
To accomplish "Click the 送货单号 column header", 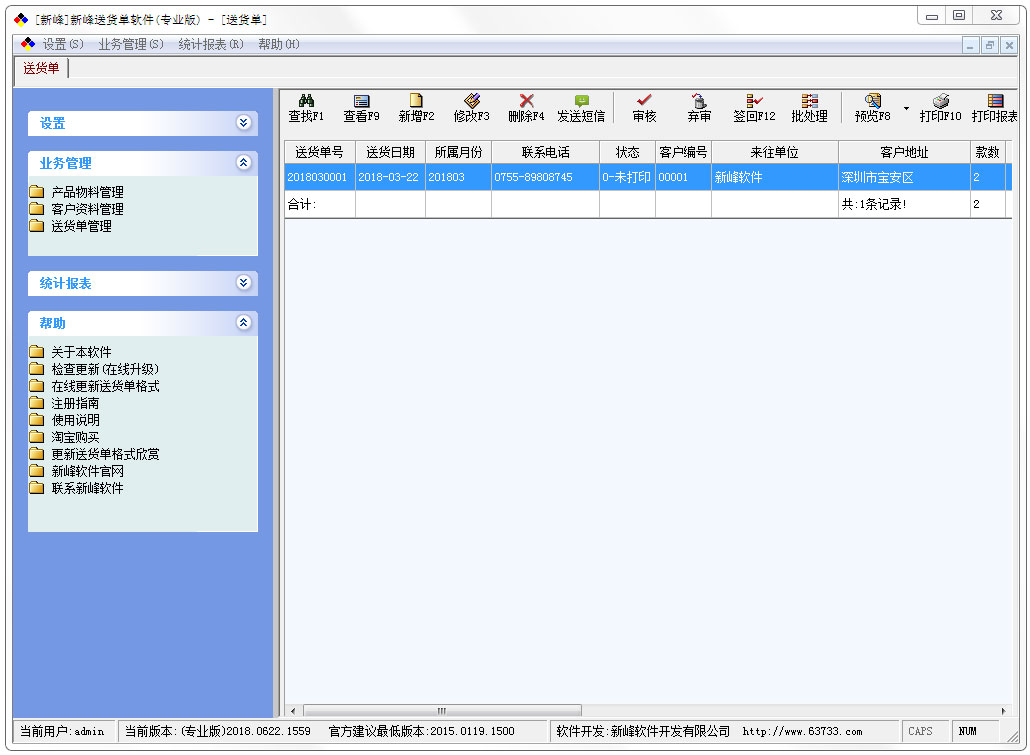I will point(319,152).
